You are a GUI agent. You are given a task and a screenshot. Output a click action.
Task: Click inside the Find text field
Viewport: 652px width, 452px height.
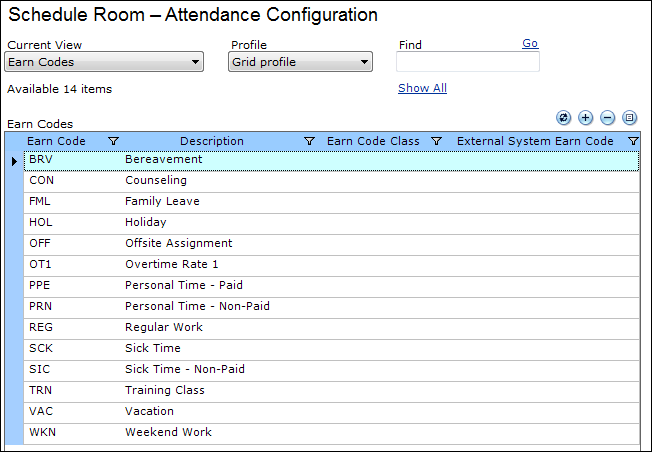pyautogui.click(x=468, y=62)
